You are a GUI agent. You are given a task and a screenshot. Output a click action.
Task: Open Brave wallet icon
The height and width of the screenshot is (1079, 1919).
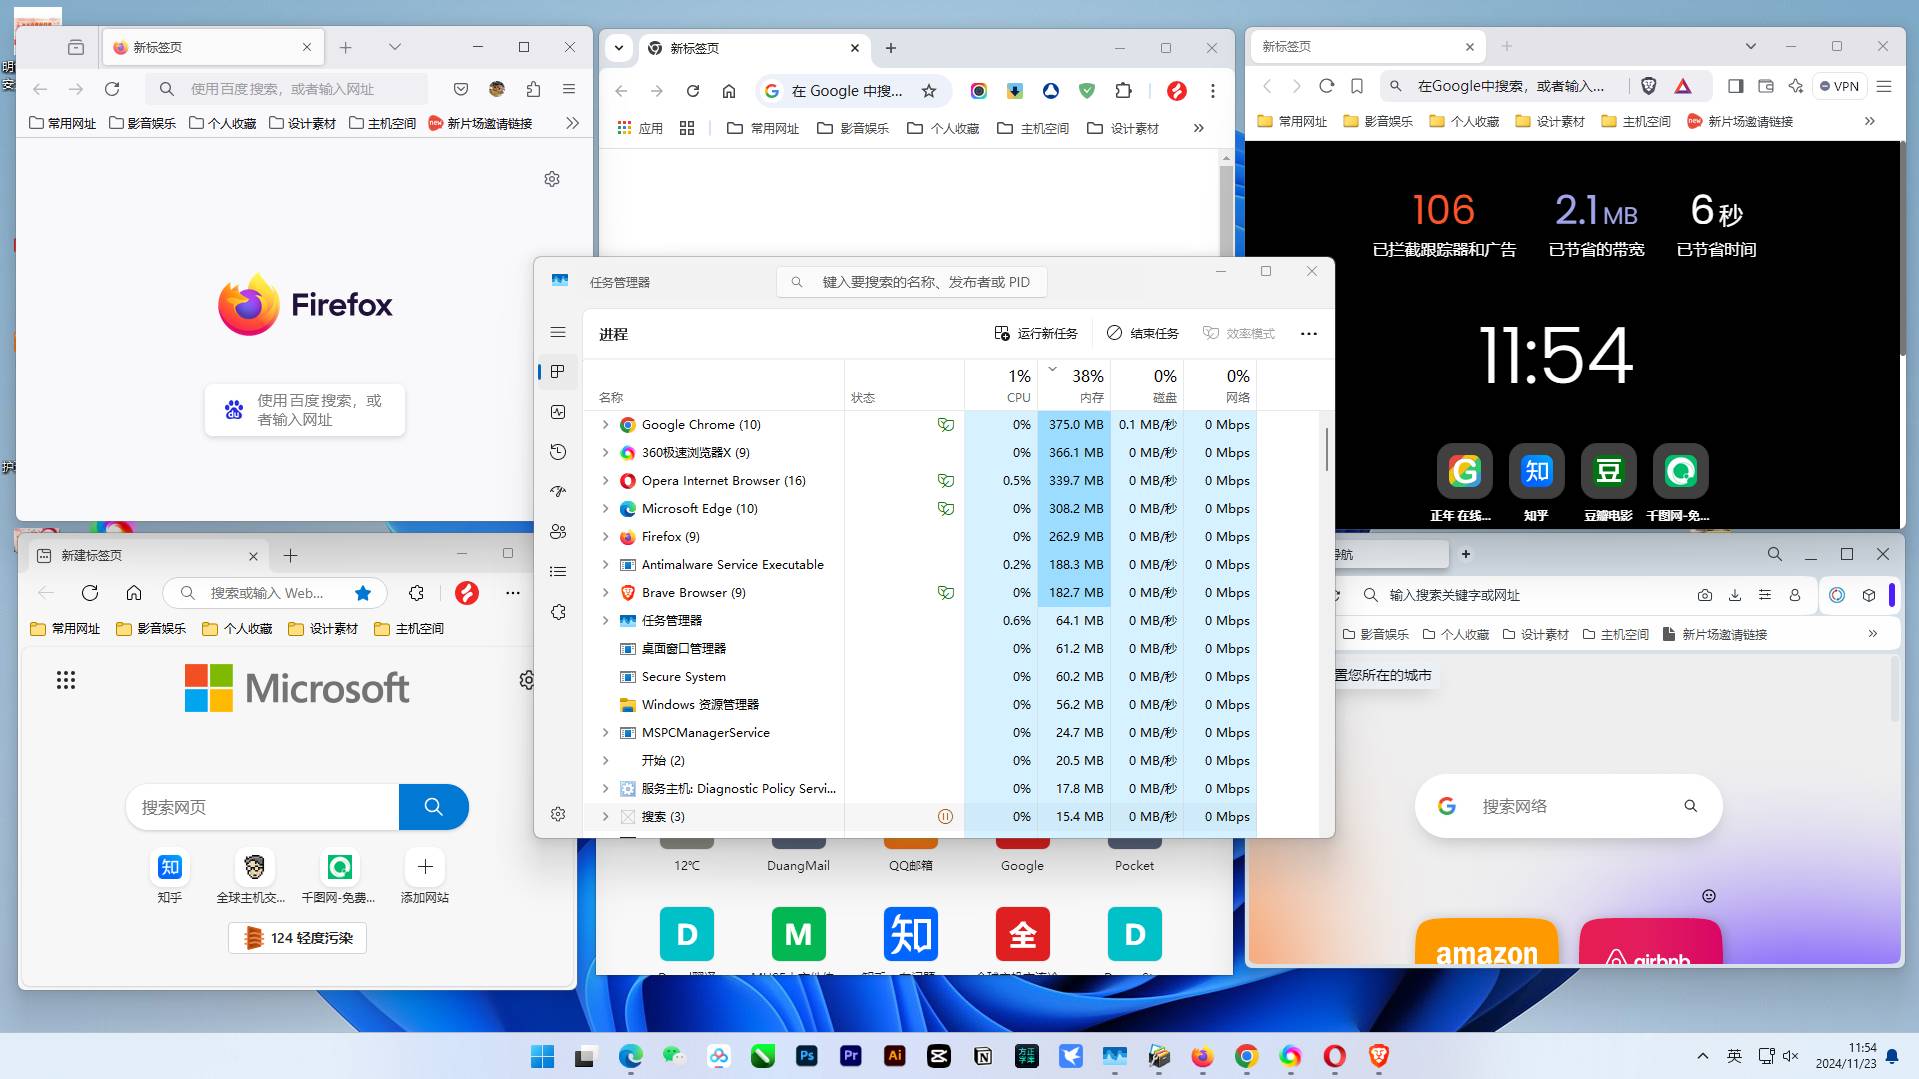click(x=1766, y=86)
